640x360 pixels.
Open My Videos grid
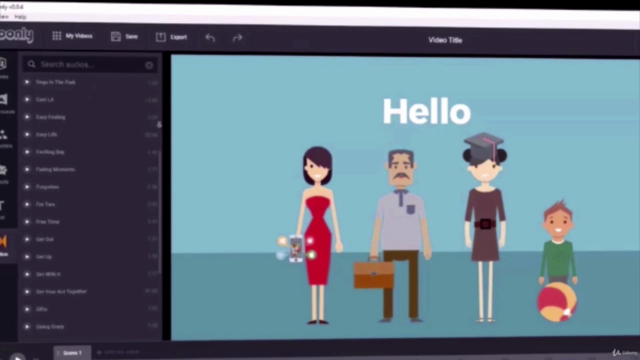72,36
